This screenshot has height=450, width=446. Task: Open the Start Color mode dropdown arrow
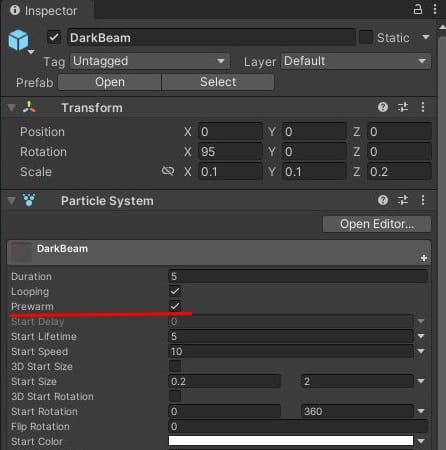click(421, 441)
